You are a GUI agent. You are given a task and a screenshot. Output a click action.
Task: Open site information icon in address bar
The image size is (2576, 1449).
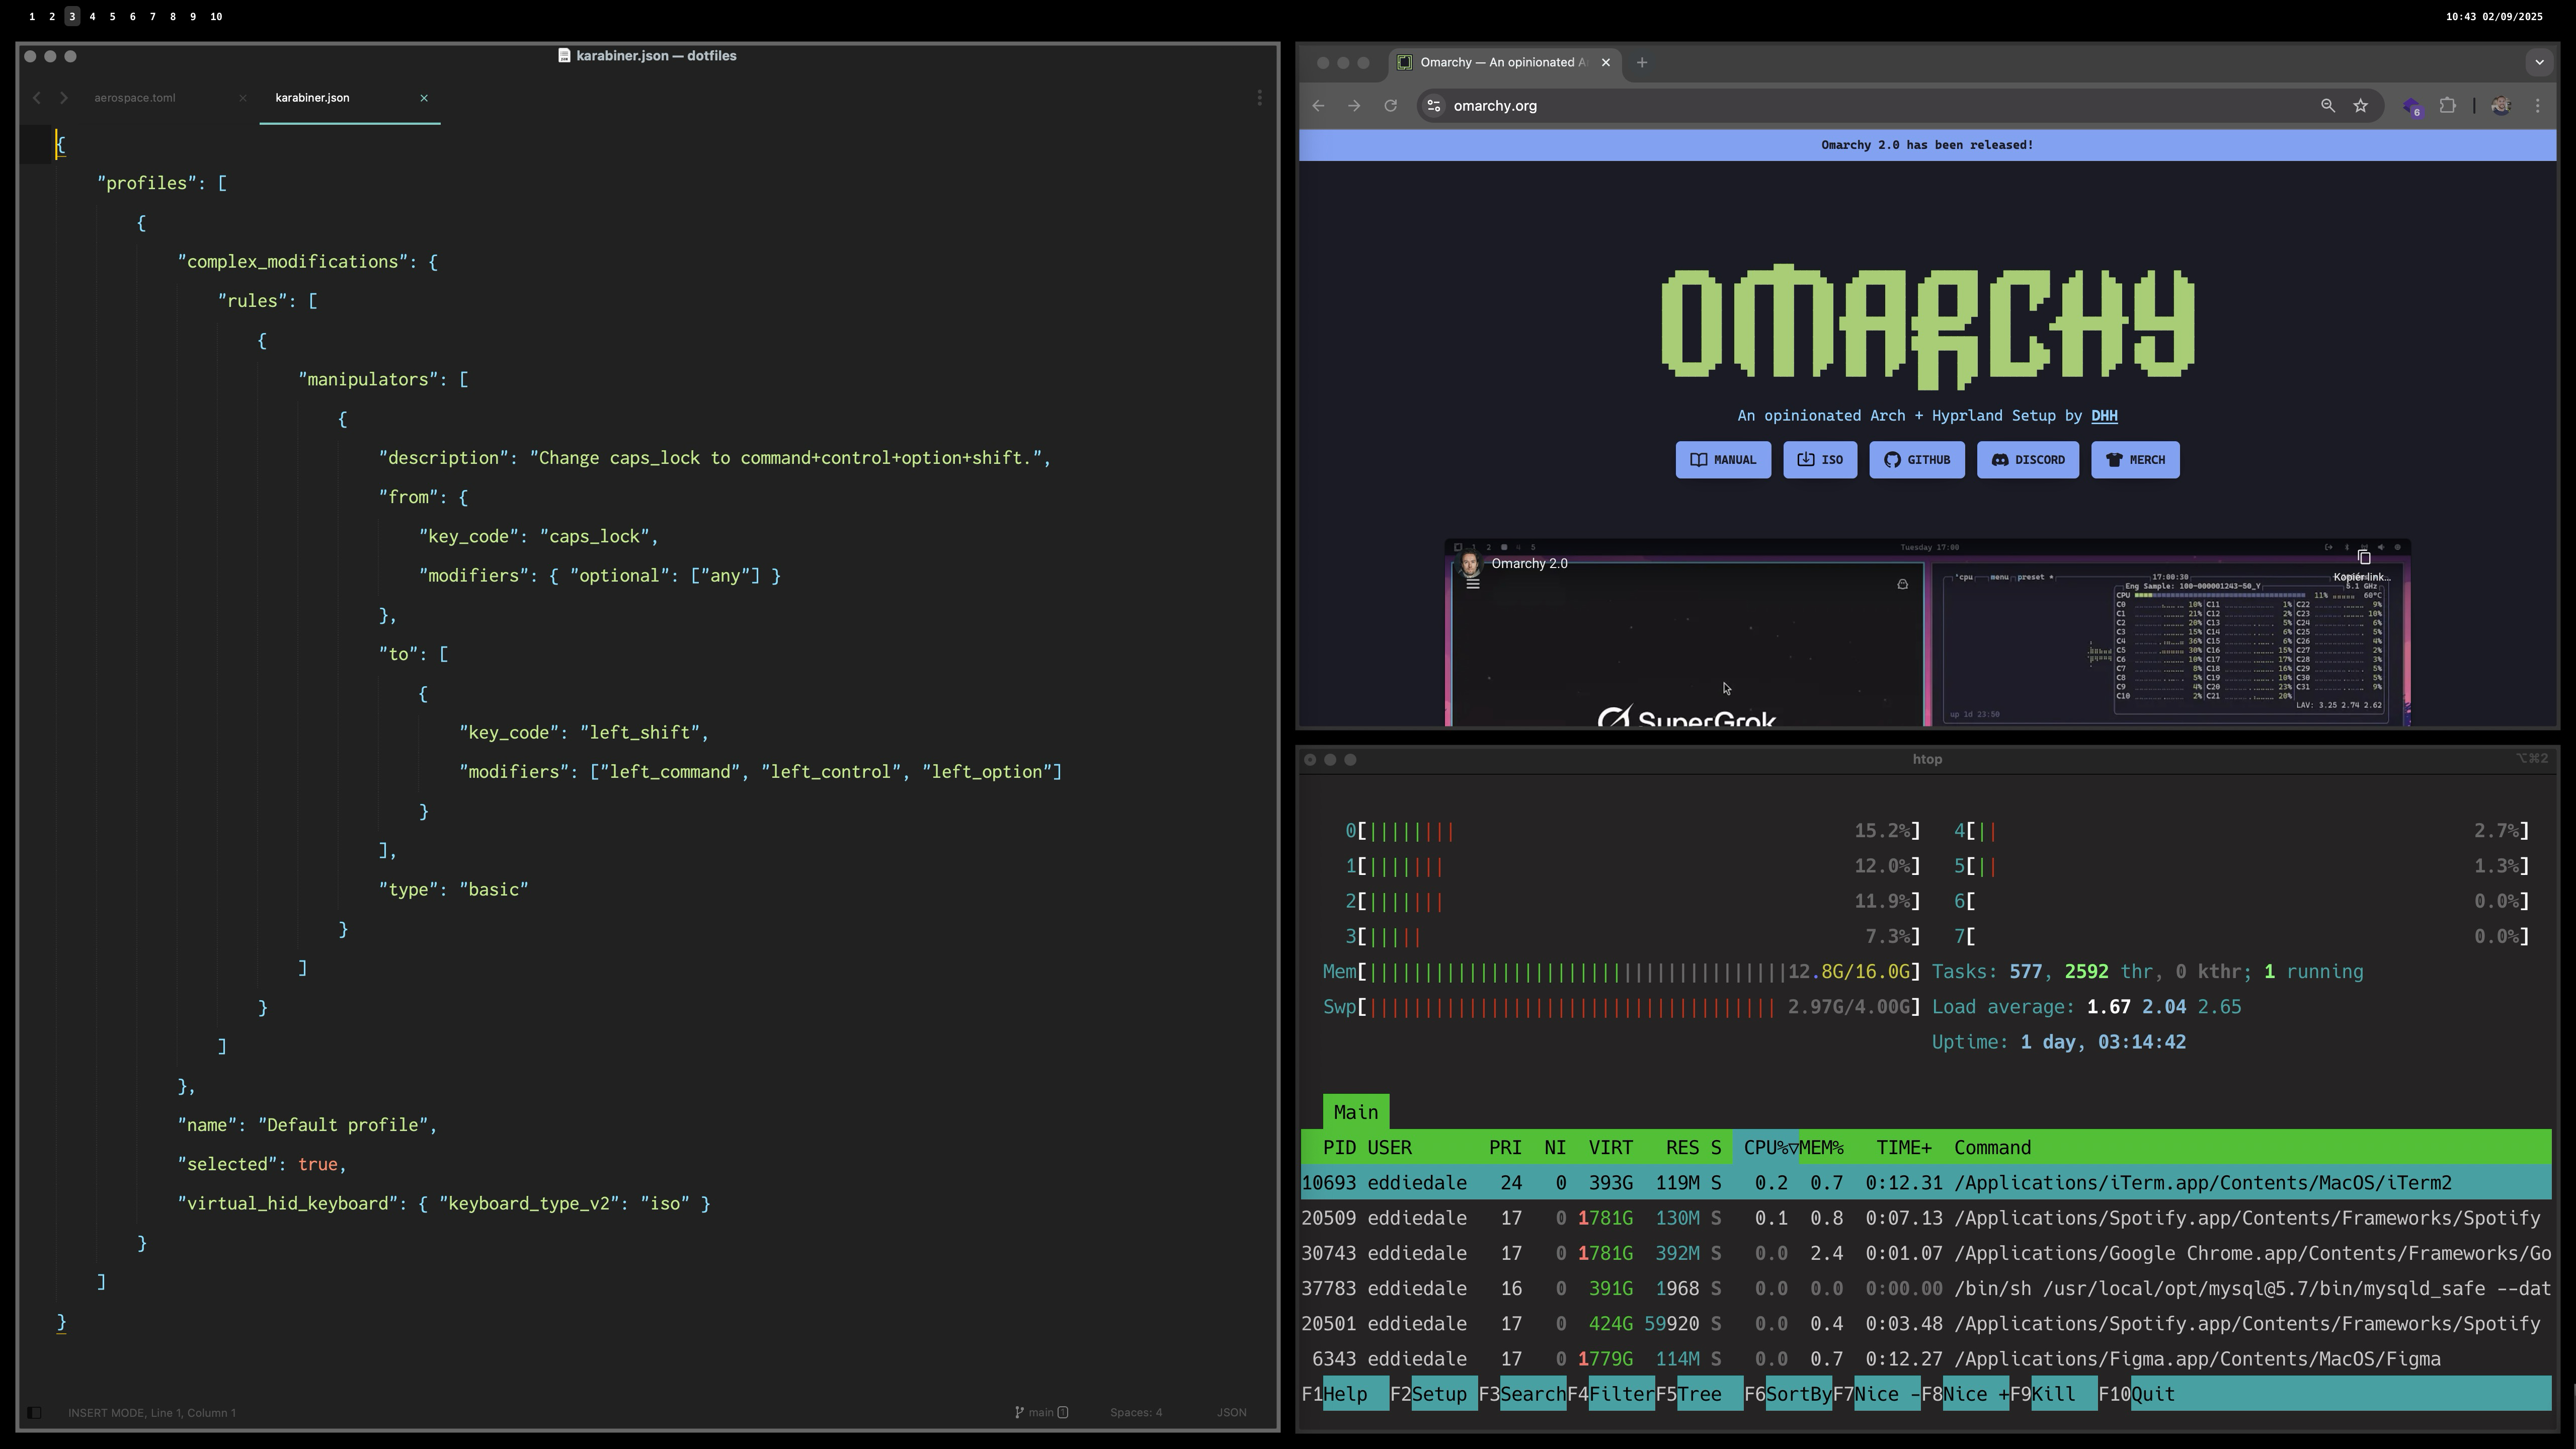(1433, 106)
